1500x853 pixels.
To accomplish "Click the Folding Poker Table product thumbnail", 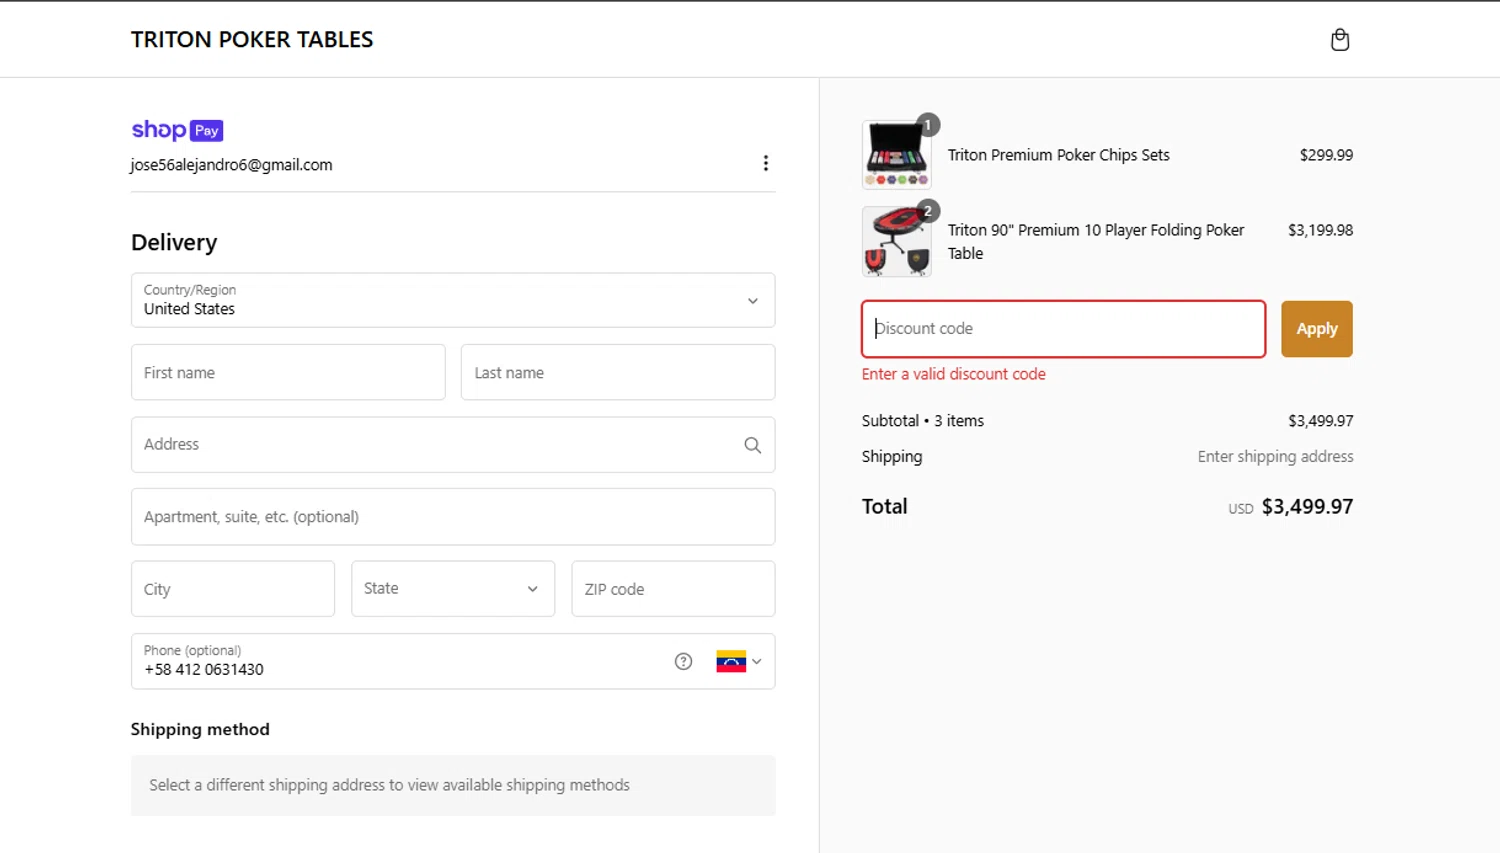I will 897,242.
